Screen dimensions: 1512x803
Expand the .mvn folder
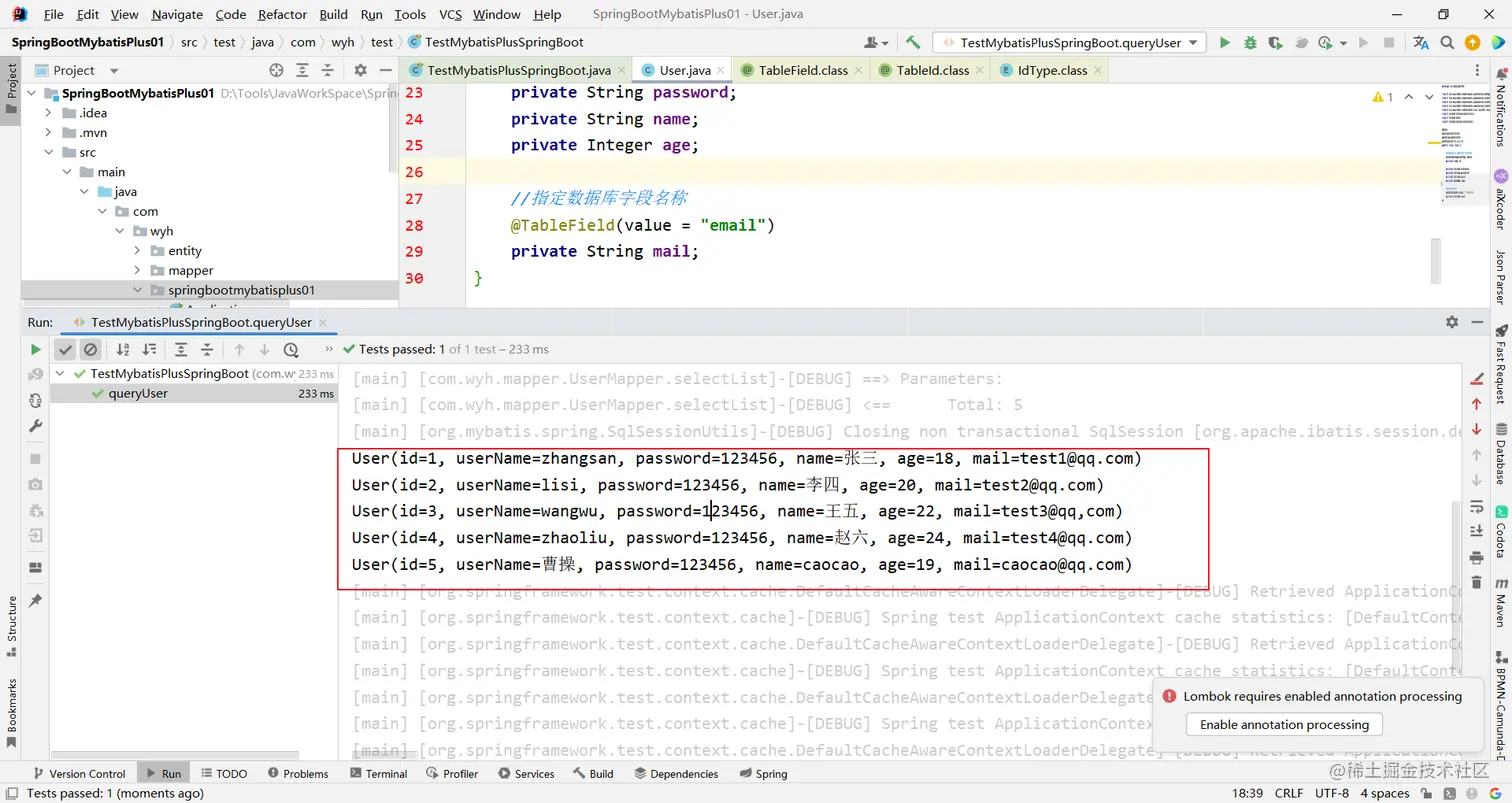tap(48, 132)
